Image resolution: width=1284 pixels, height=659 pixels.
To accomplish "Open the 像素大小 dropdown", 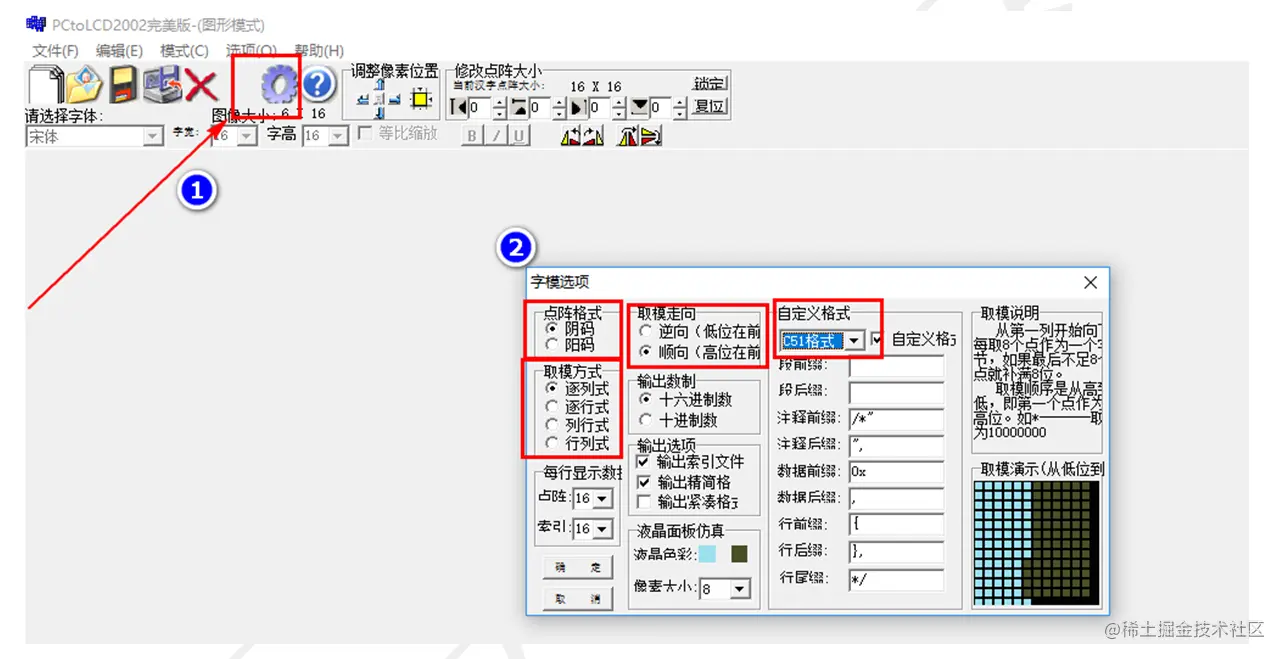I will [740, 589].
